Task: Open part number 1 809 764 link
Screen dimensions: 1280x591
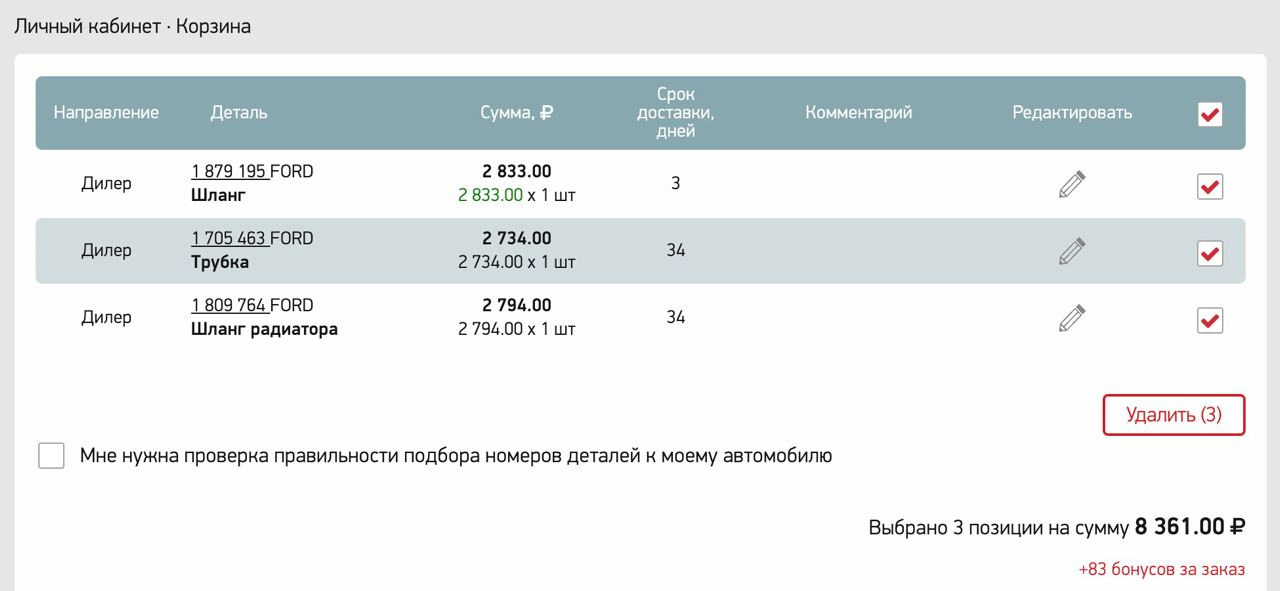Action: coord(229,306)
